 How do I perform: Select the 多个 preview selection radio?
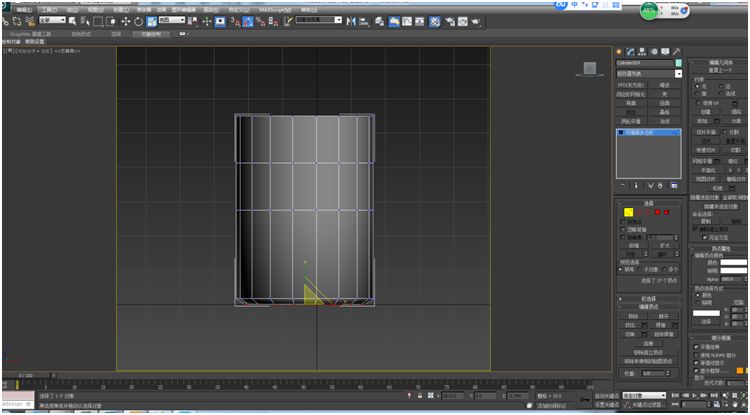coord(665,269)
